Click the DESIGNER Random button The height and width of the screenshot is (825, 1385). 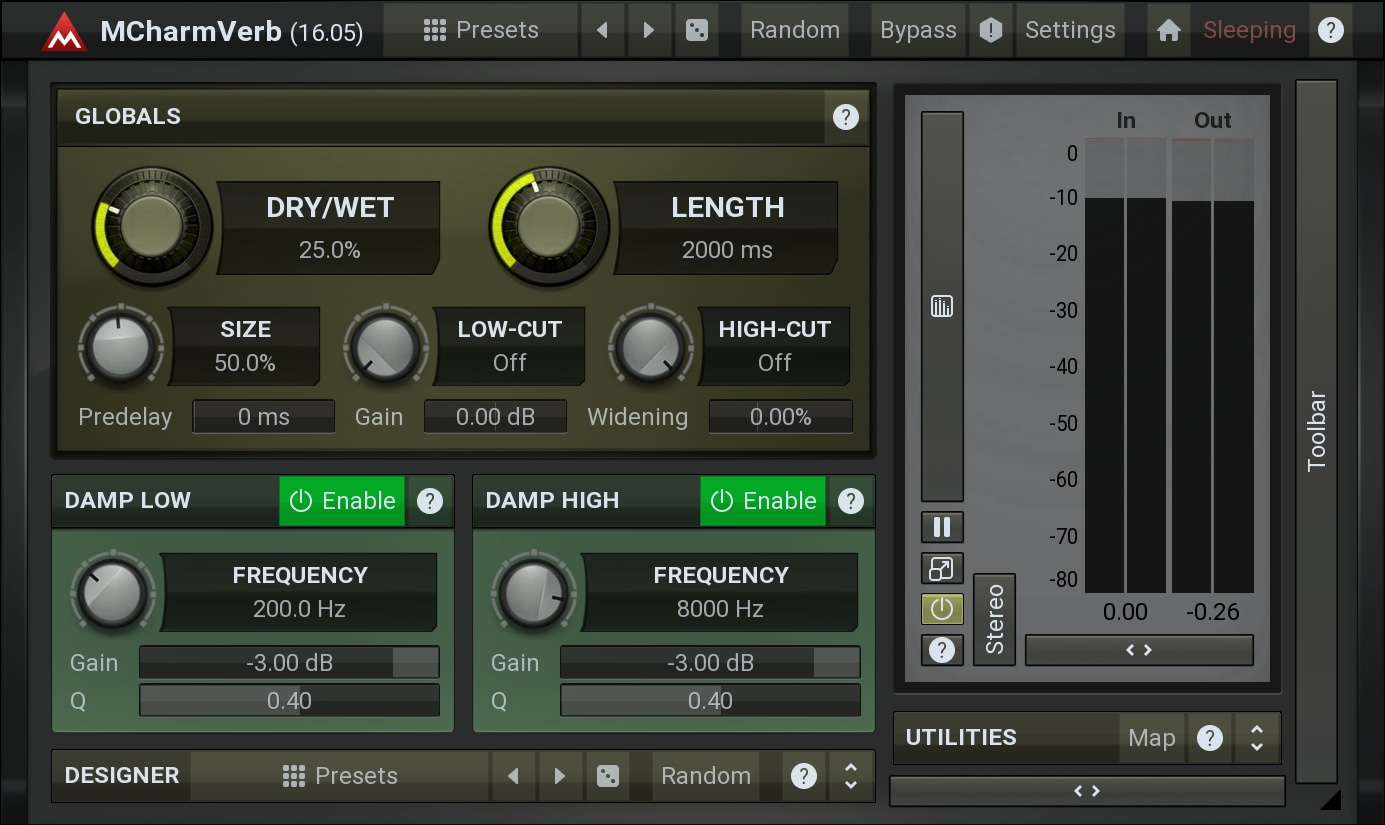click(x=706, y=776)
